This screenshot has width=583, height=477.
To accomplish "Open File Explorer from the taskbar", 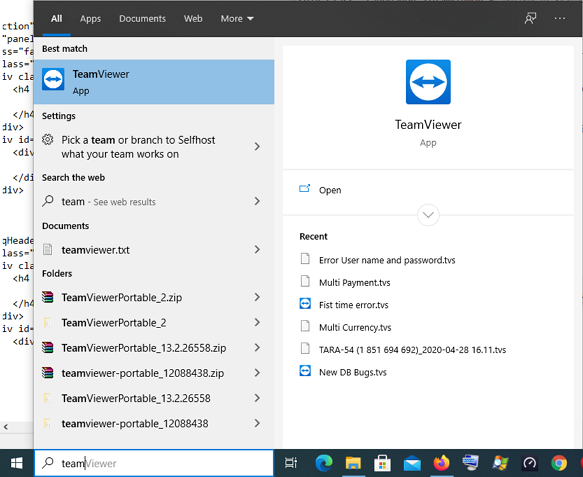I will tap(353, 463).
